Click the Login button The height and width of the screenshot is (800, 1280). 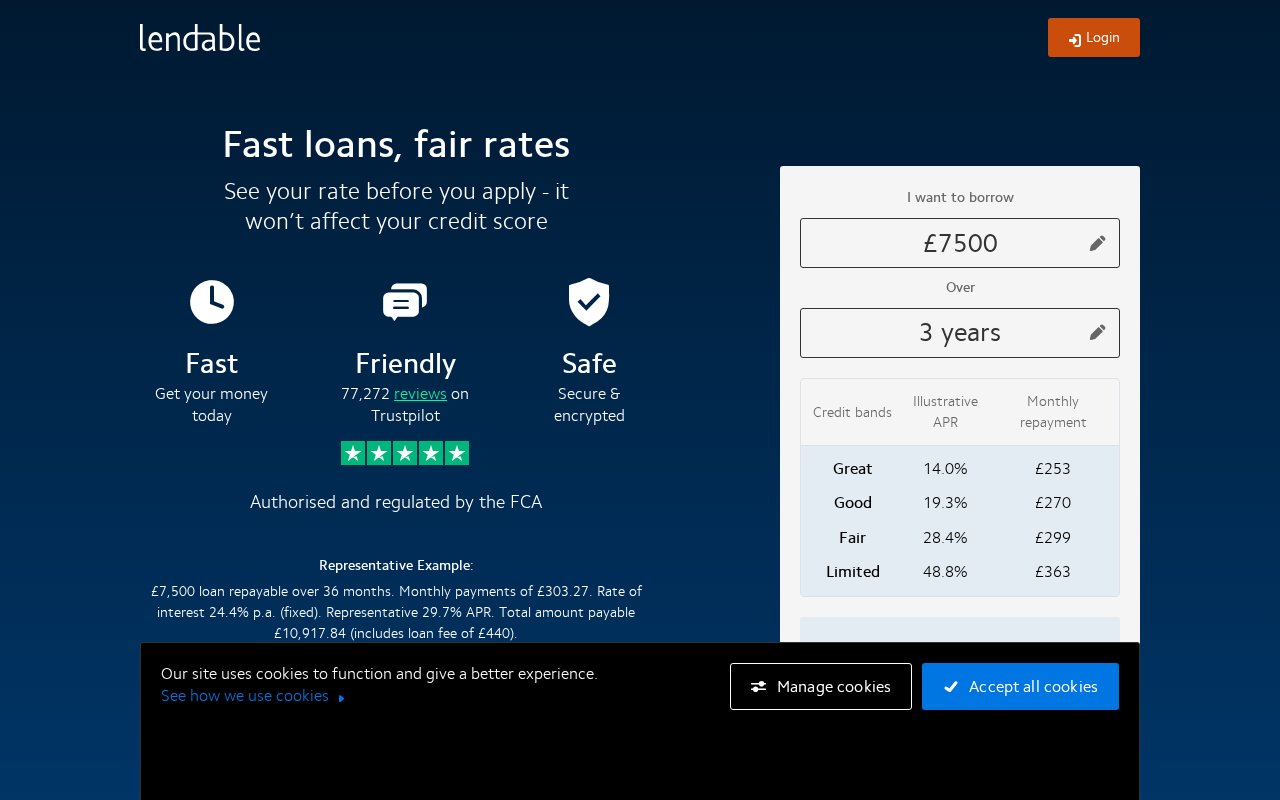(1093, 38)
